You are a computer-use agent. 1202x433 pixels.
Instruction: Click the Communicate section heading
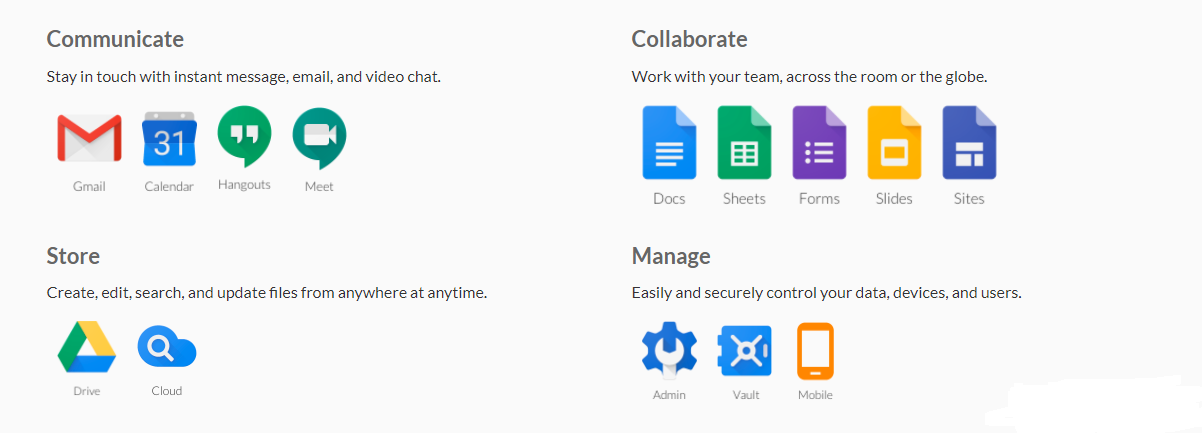(115, 40)
